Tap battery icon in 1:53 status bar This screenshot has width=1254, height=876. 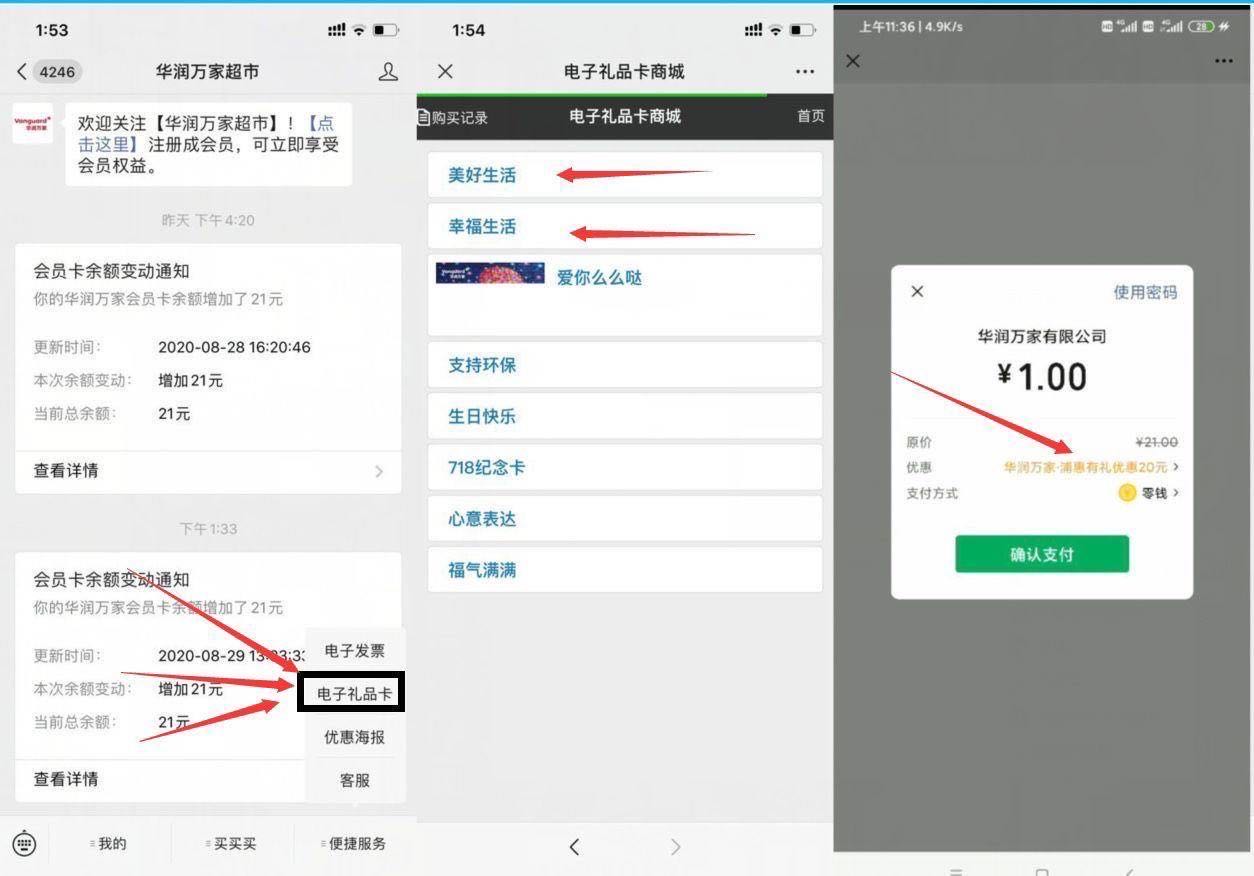[385, 30]
